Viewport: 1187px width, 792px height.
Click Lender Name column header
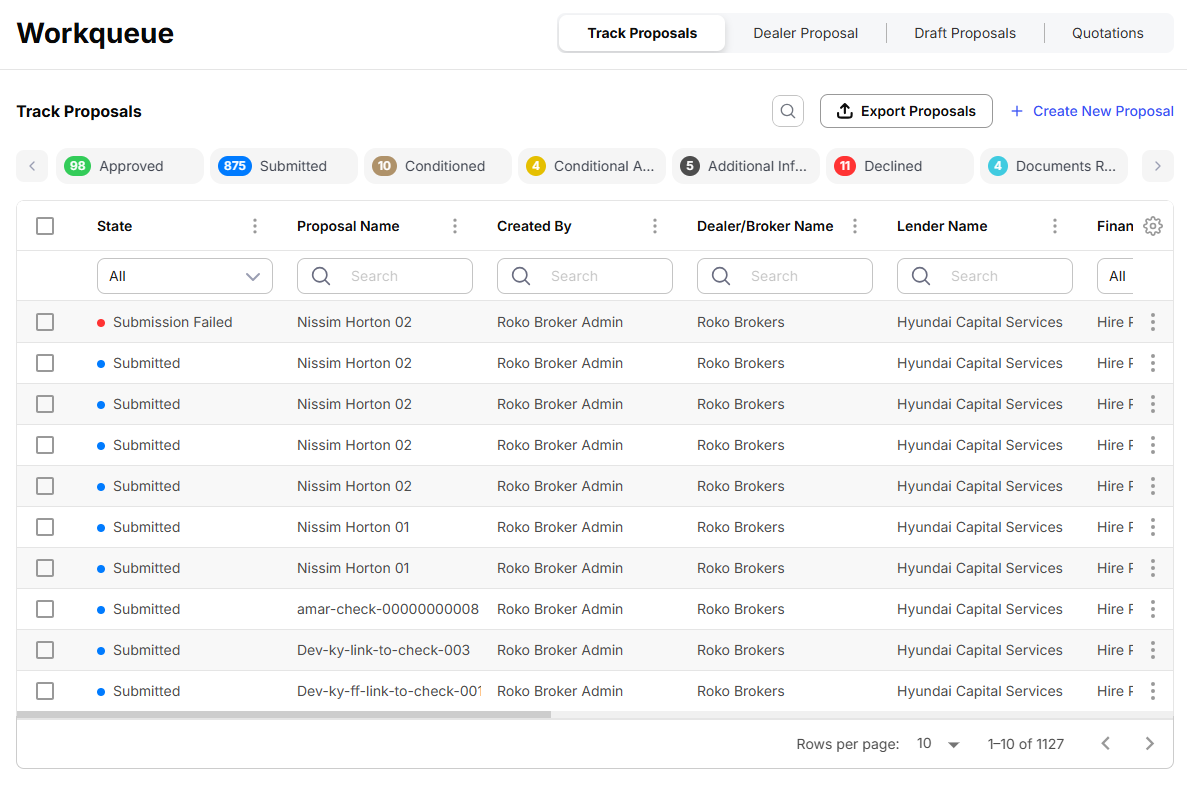pyautogui.click(x=942, y=226)
